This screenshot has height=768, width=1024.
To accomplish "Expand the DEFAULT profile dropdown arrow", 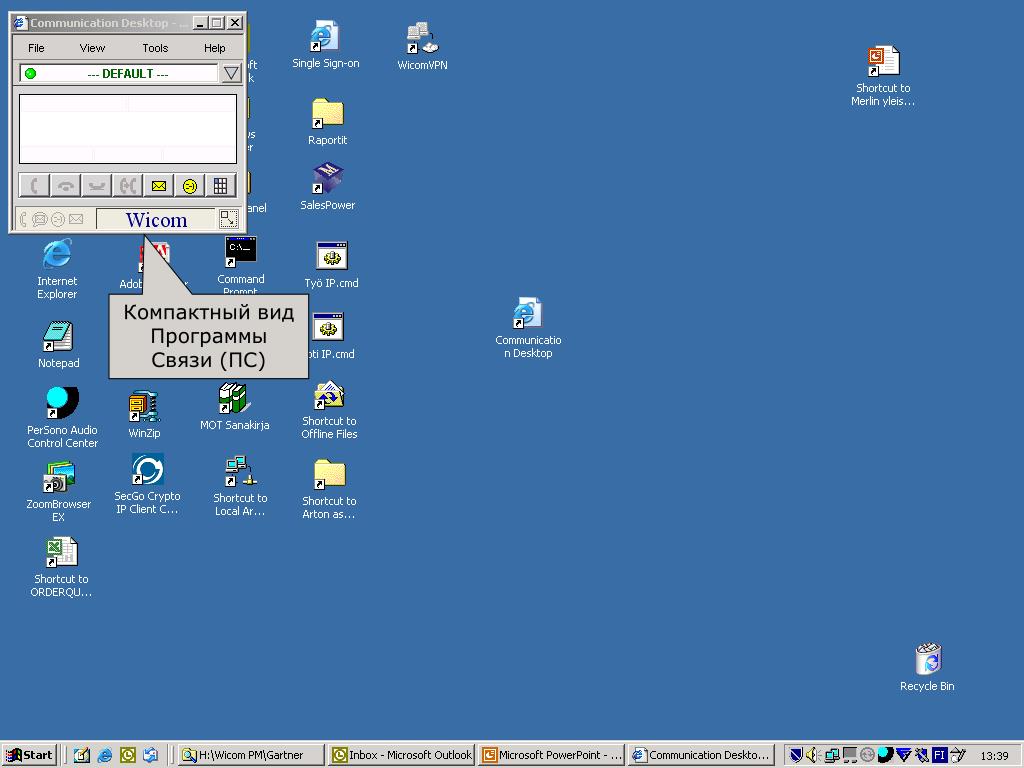I will pos(231,73).
